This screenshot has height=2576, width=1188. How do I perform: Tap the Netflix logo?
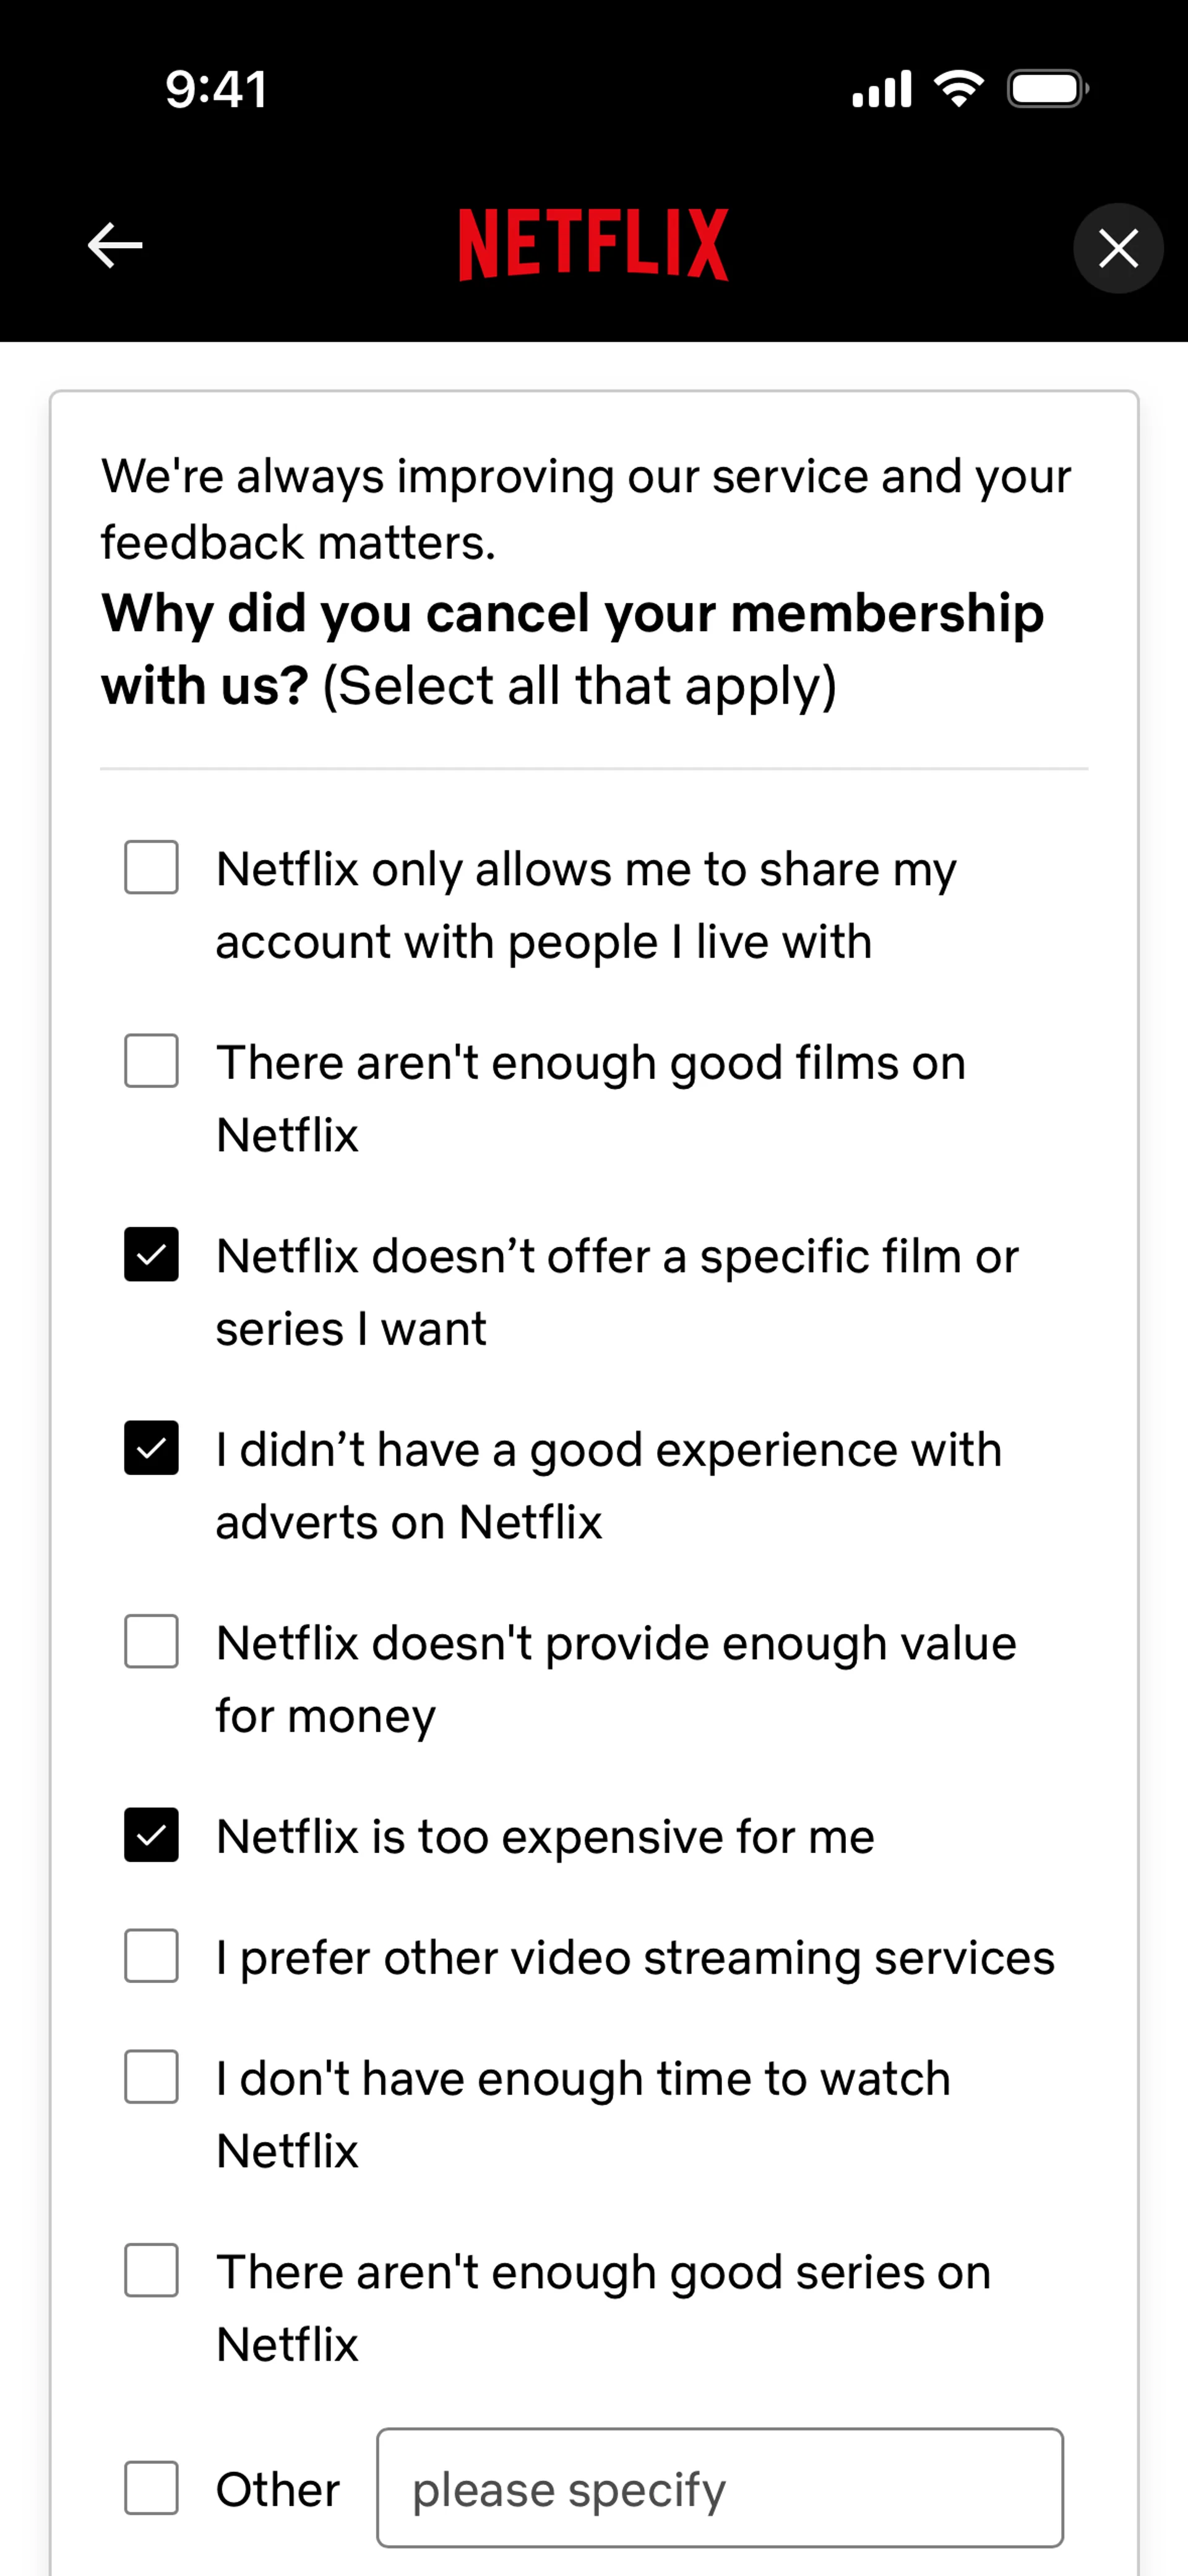click(x=593, y=245)
